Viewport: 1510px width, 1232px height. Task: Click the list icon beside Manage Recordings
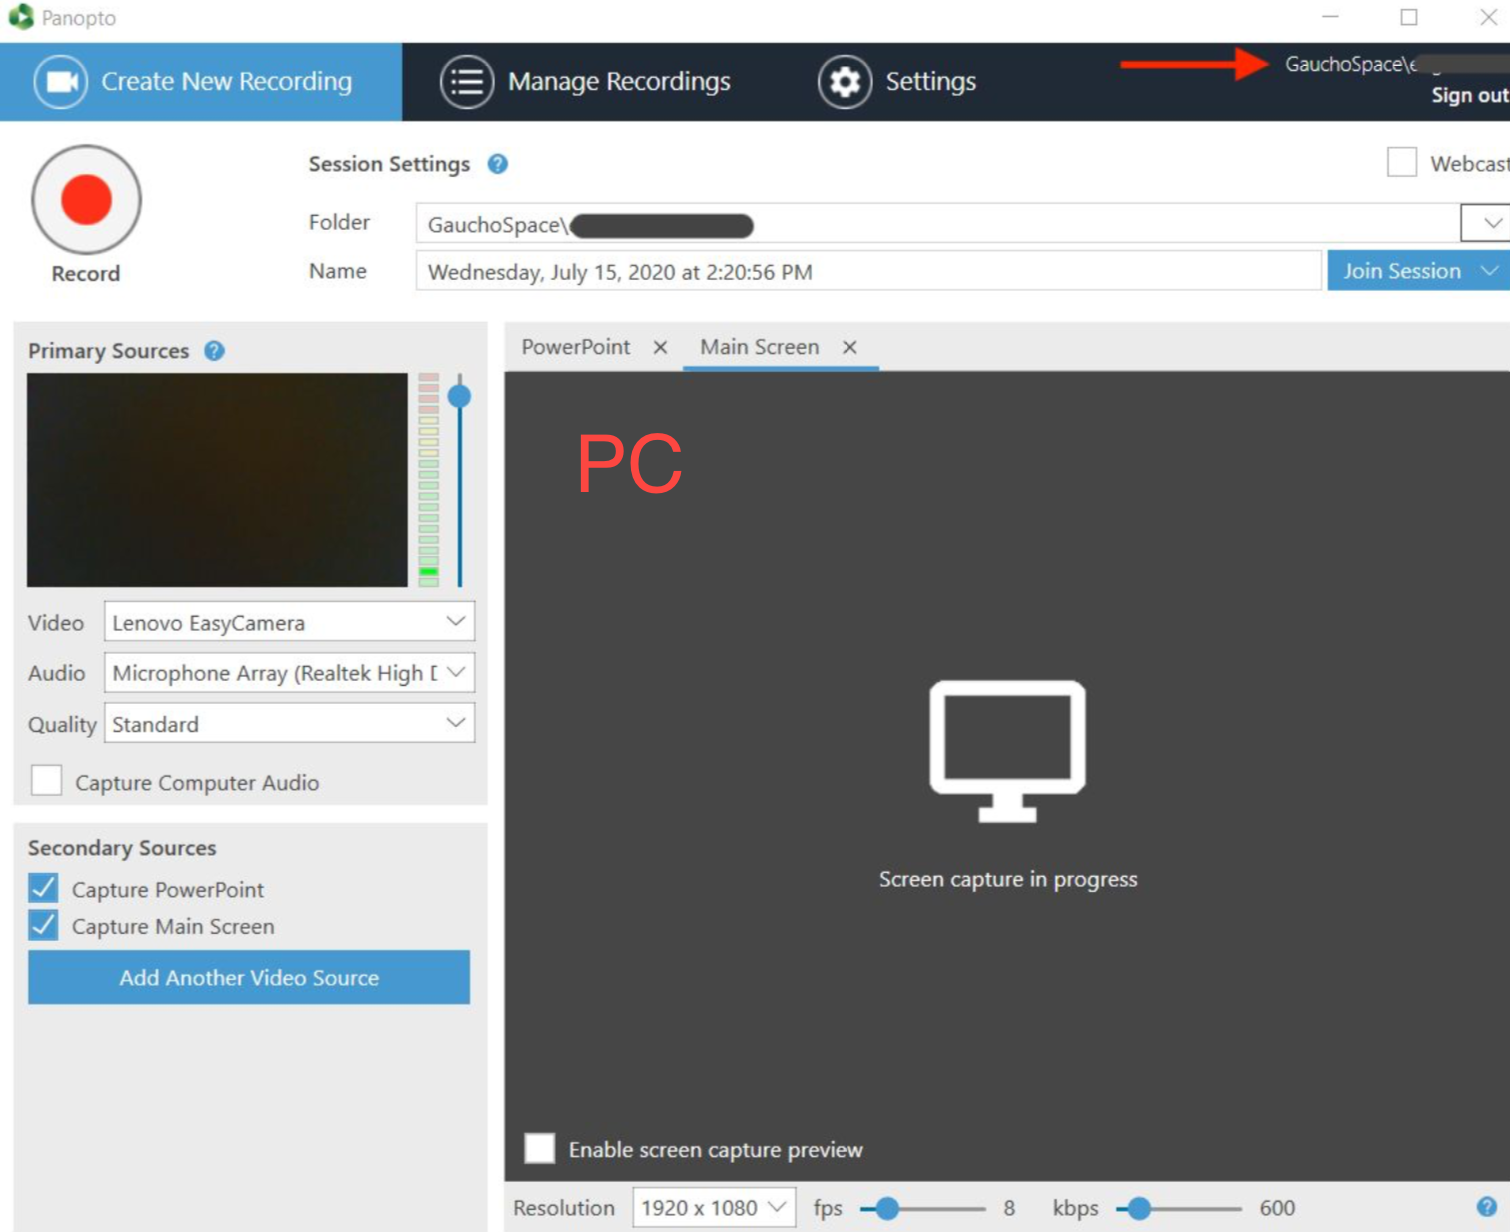(x=467, y=81)
